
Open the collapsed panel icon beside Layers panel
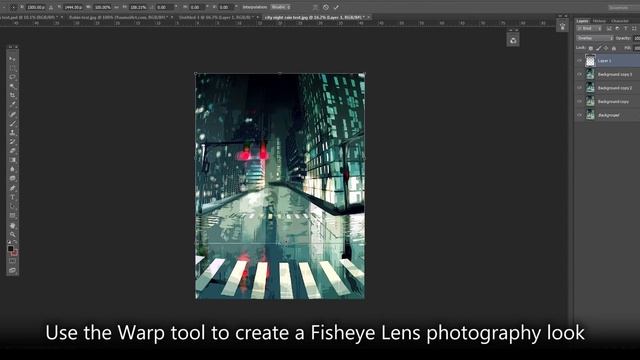click(x=562, y=27)
